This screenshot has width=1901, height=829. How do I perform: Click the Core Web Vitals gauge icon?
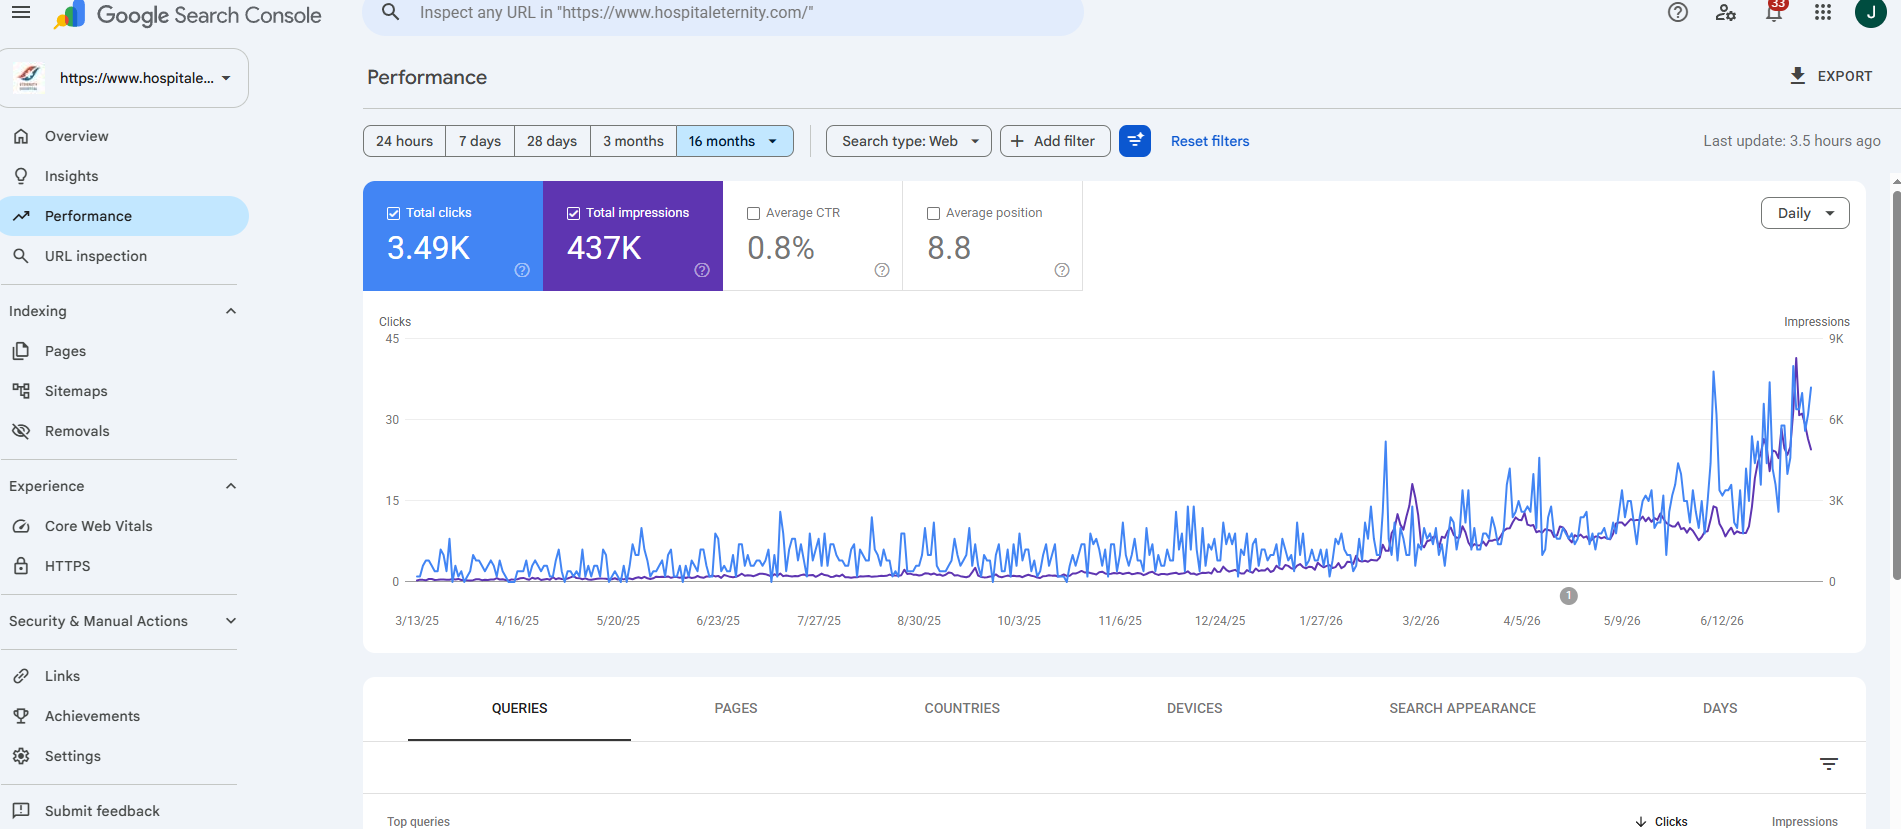(x=21, y=526)
